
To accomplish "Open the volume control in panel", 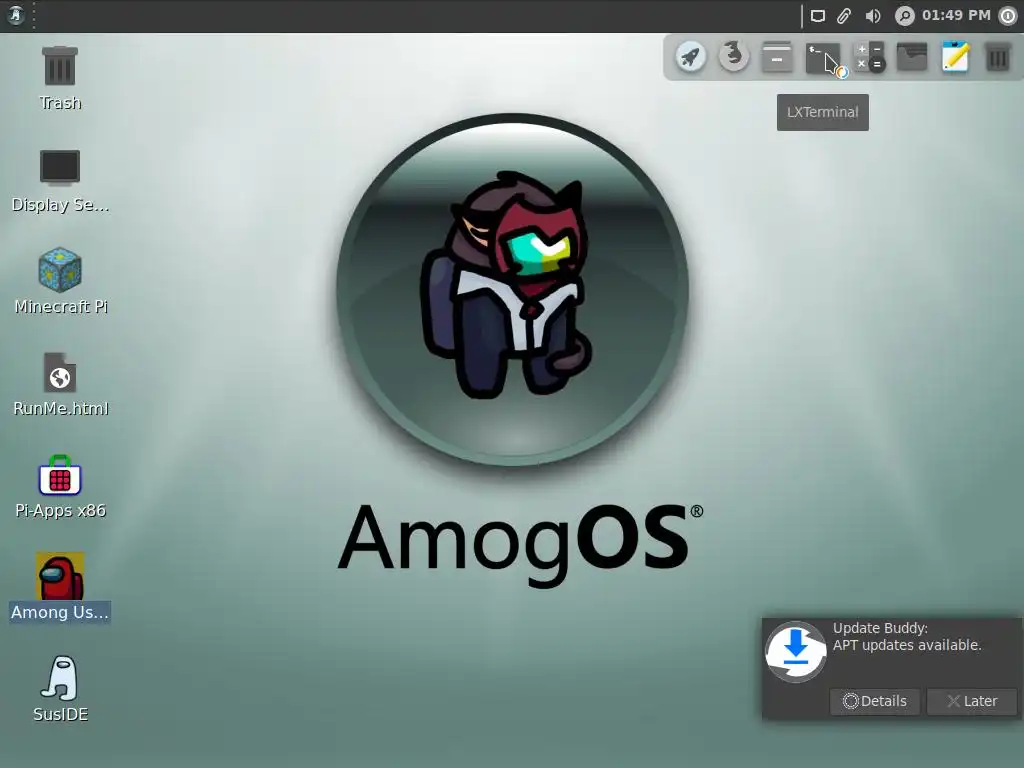I will 872,16.
